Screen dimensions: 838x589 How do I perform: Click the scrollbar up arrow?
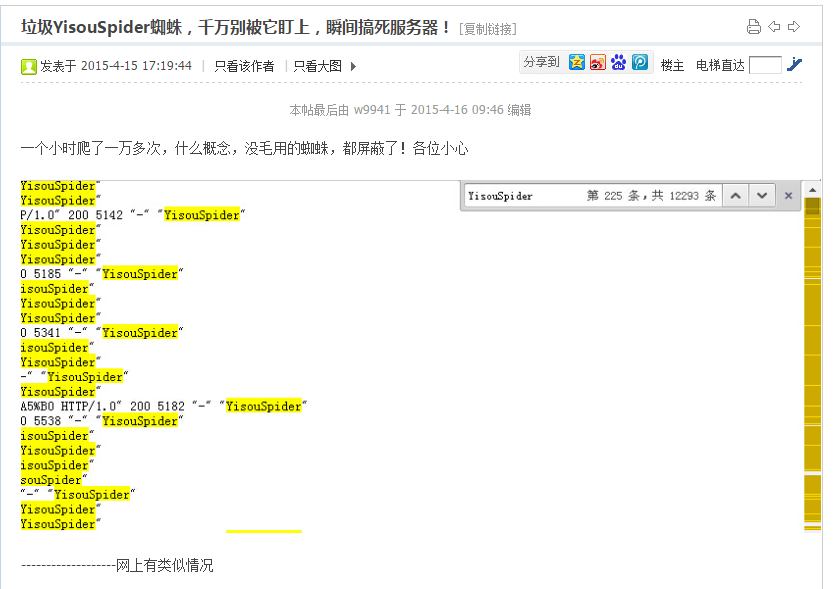813,189
